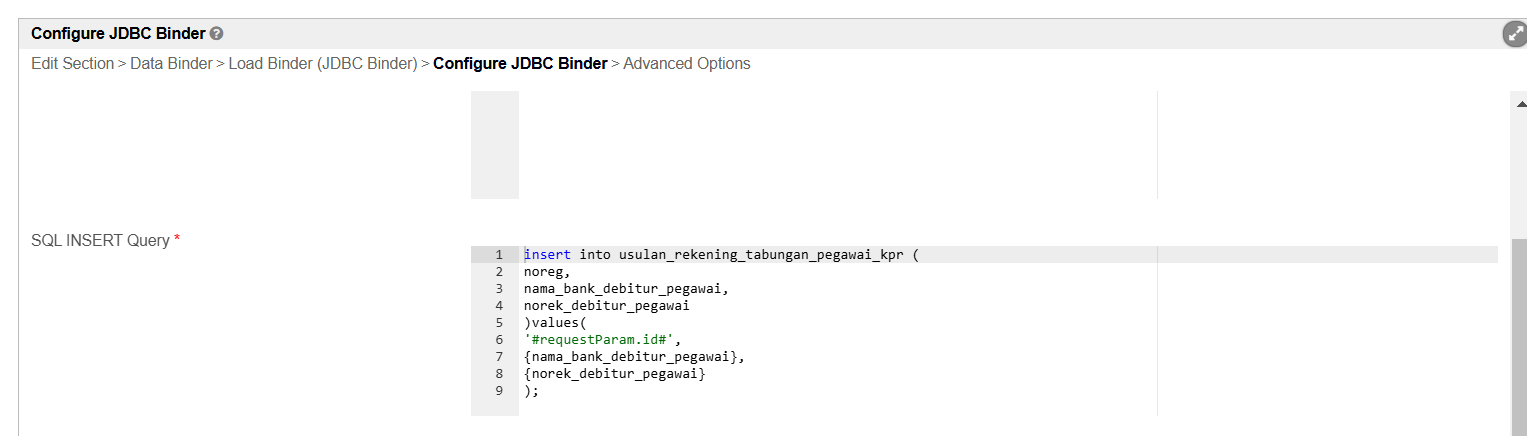The height and width of the screenshot is (436, 1527).
Task: Click the scrollbar up arrow
Action: [x=1520, y=103]
